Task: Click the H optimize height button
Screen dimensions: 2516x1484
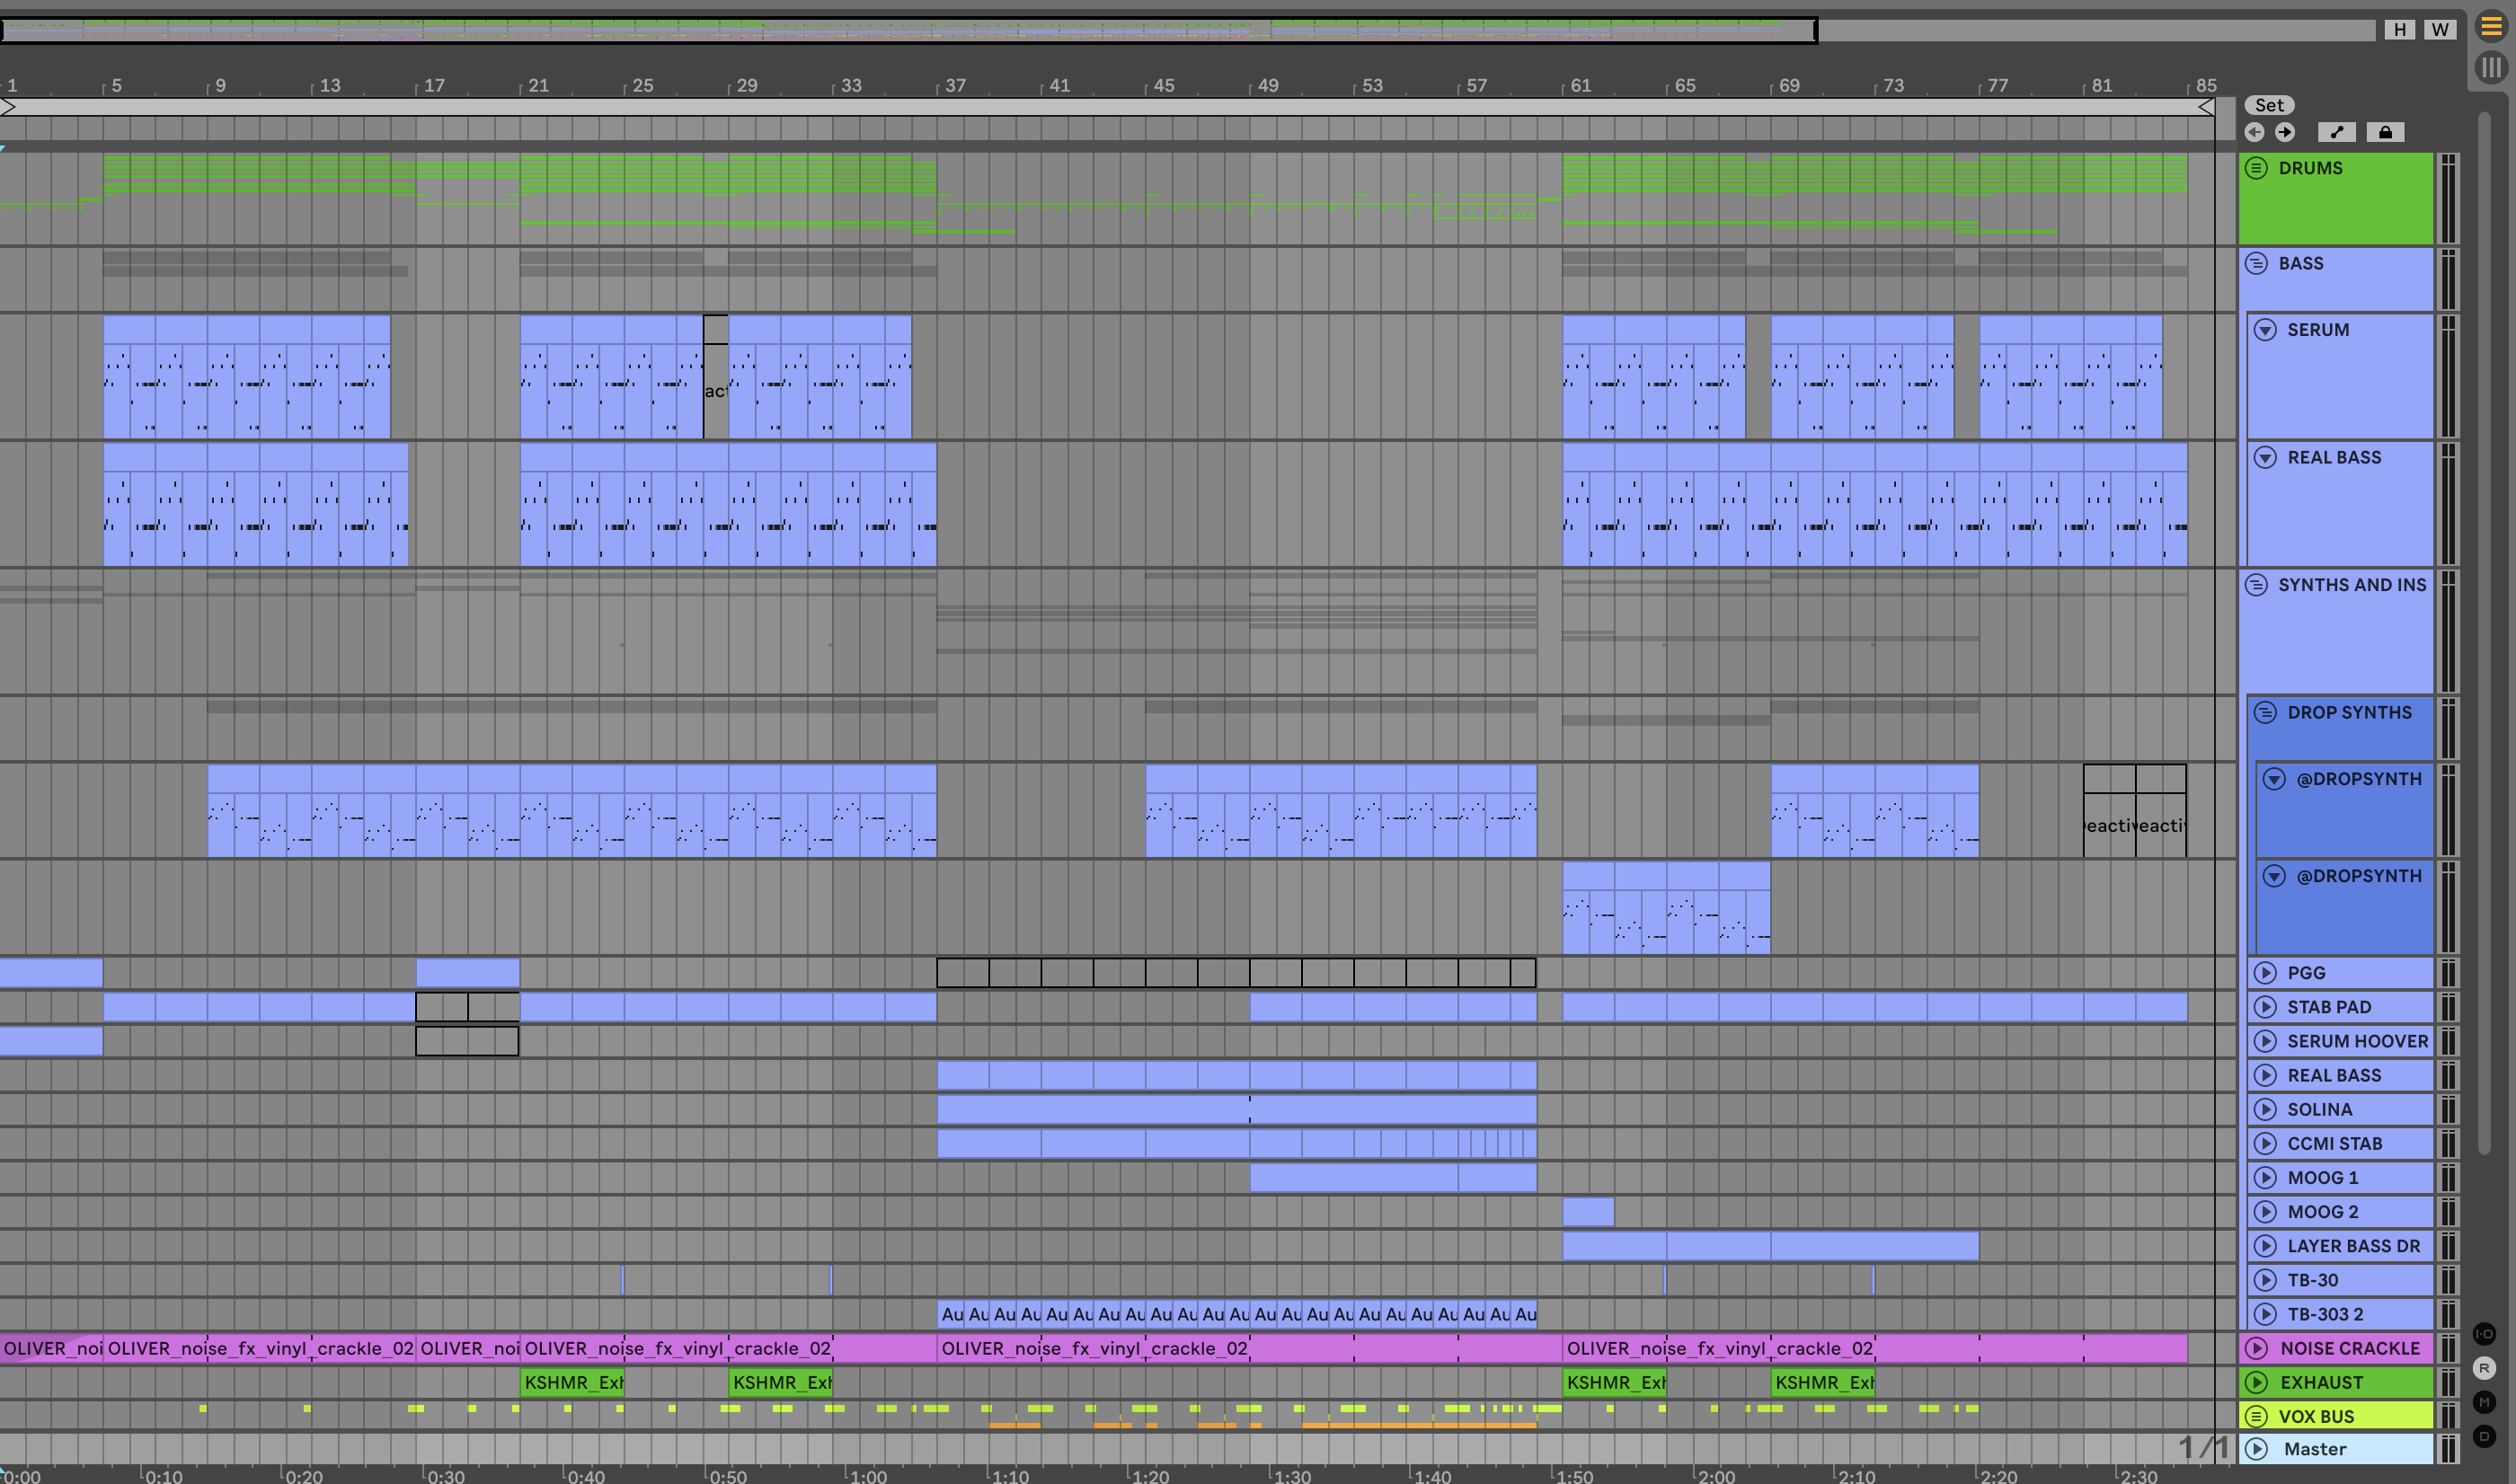Action: coord(2399,30)
